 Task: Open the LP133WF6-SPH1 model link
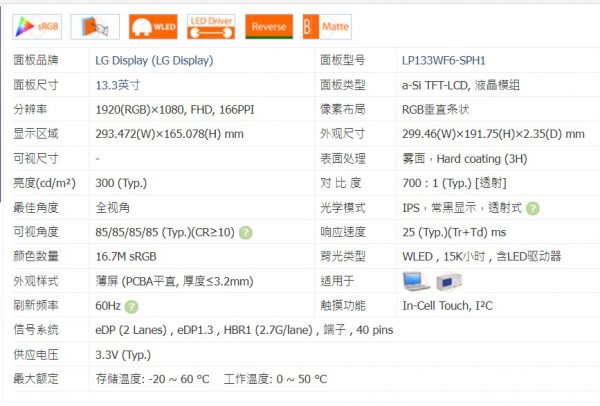pyautogui.click(x=443, y=60)
